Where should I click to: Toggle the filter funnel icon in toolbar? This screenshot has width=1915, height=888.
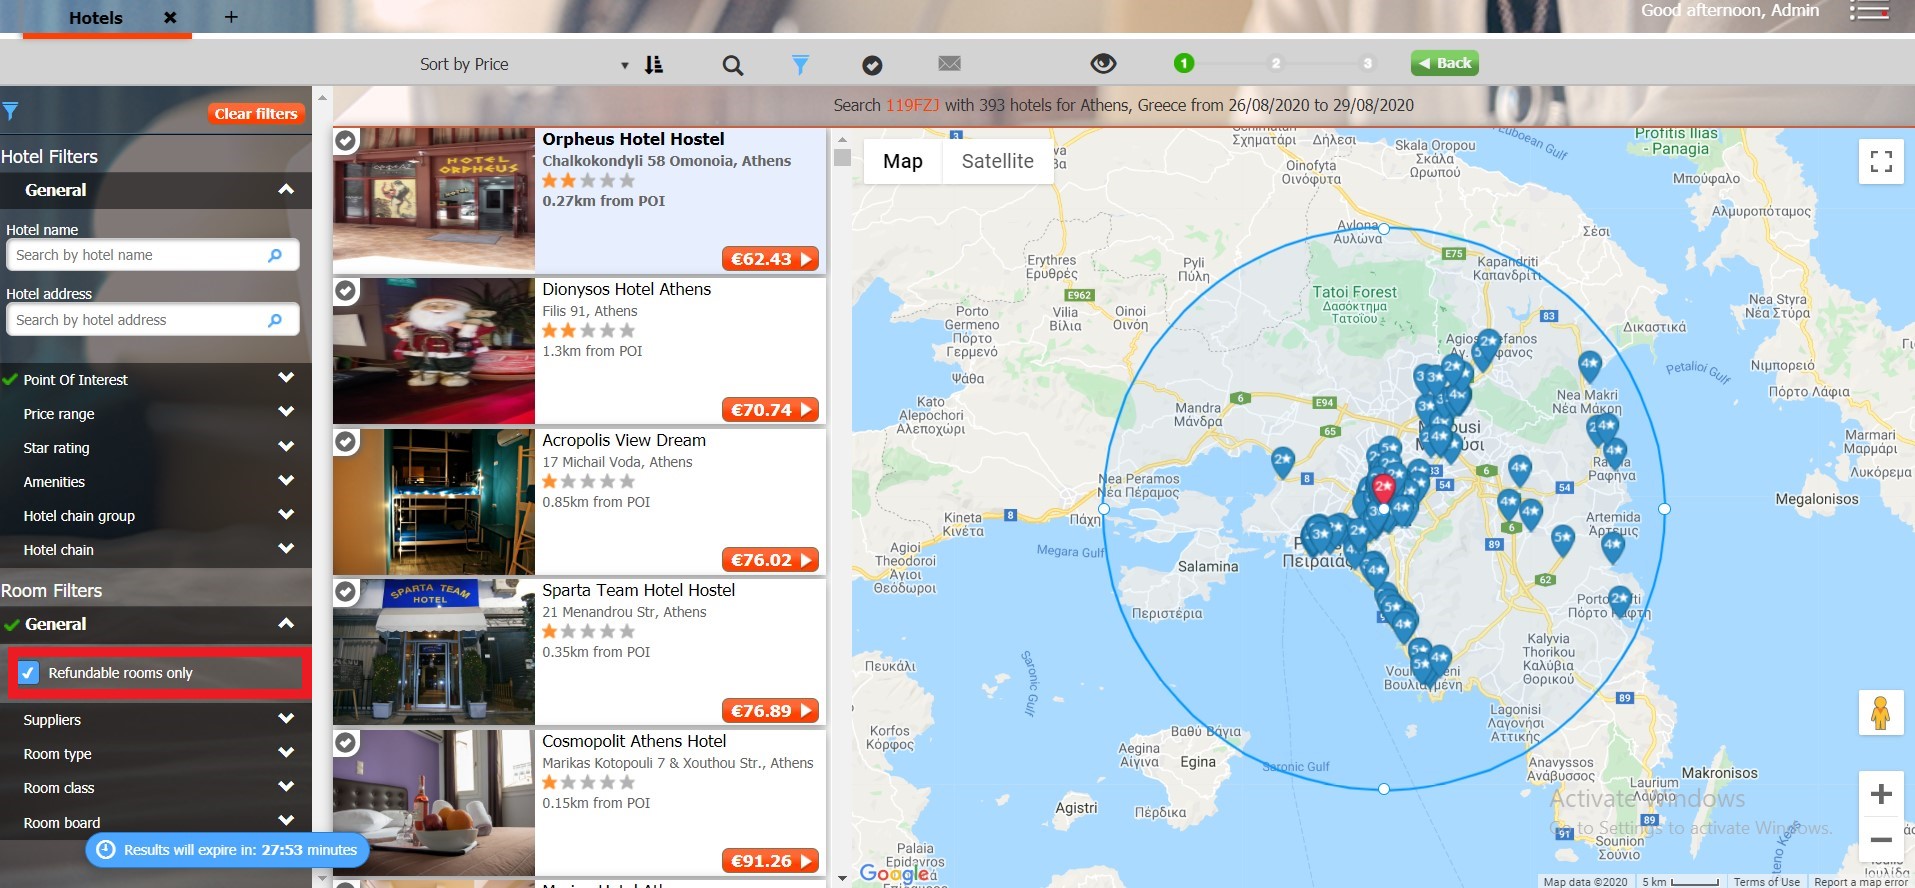[800, 65]
